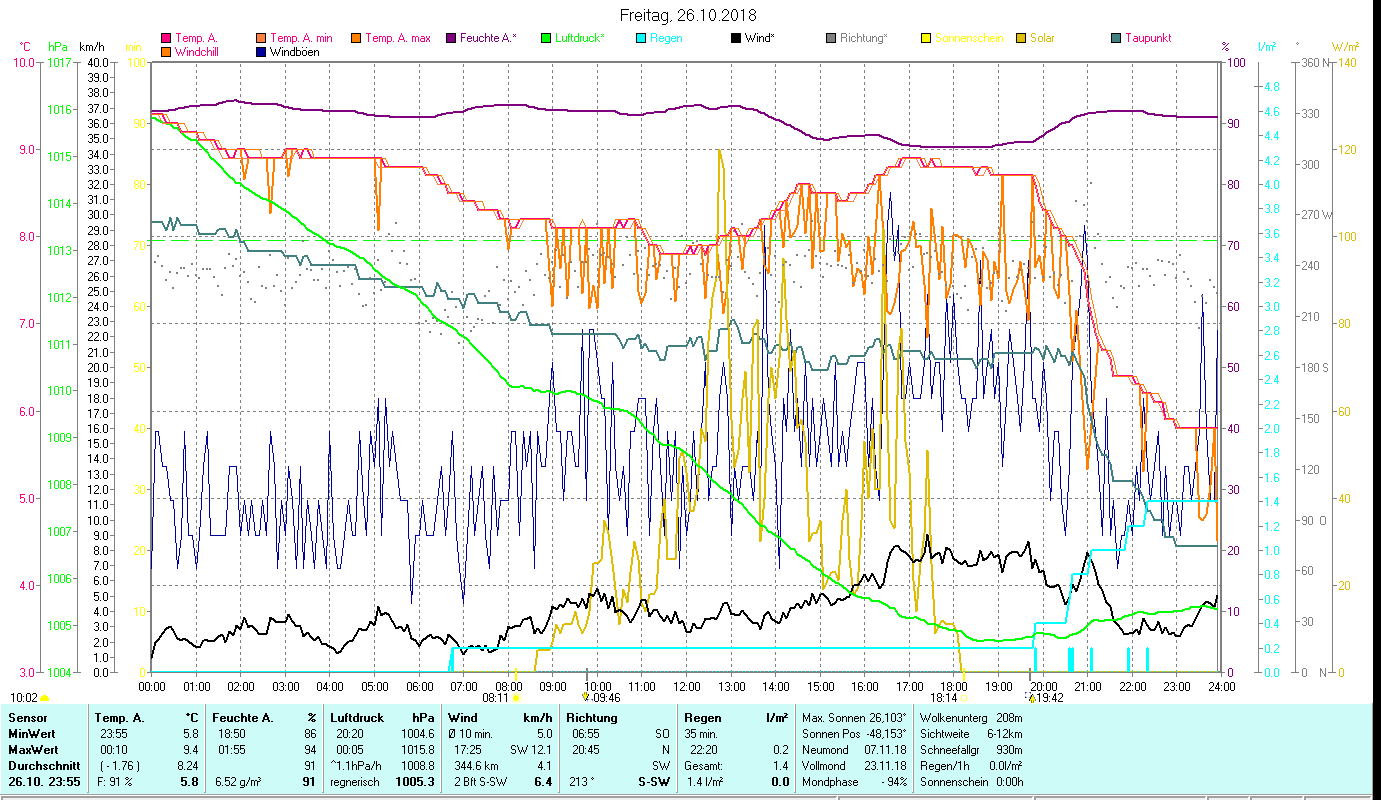The height and width of the screenshot is (800, 1381).
Task: Click the '26.10. 23:55' timestamp in the table
Action: (44, 782)
